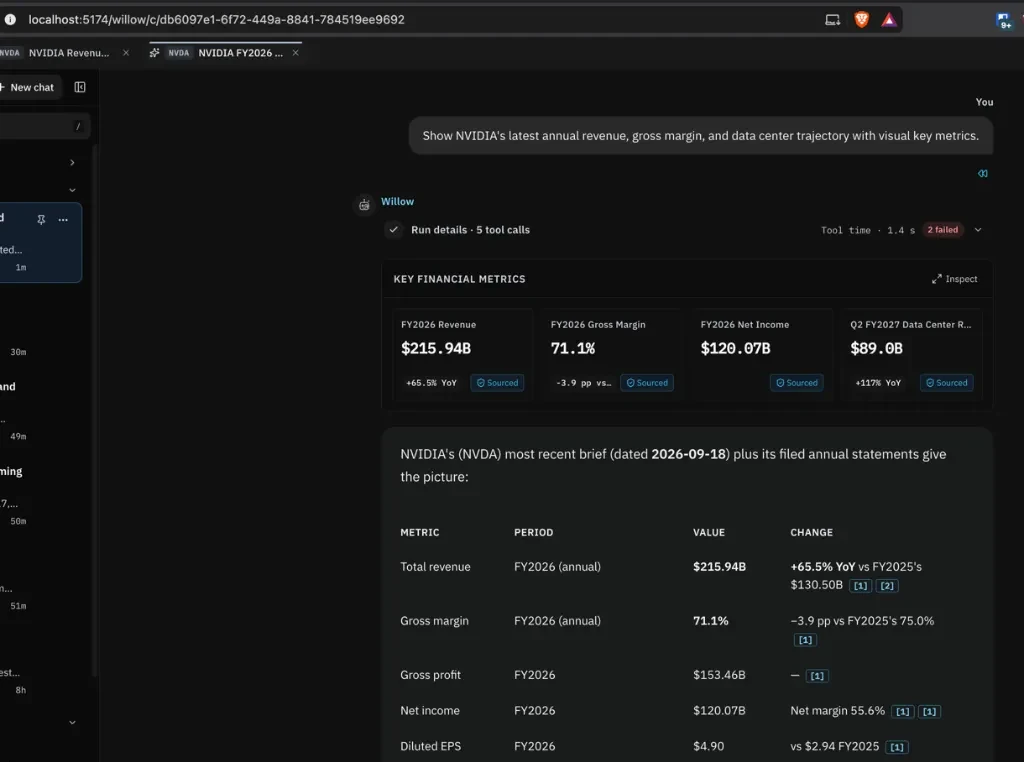The width and height of the screenshot is (1024, 762).
Task: Click the sidebar search field with slash
Action: (x=44, y=127)
